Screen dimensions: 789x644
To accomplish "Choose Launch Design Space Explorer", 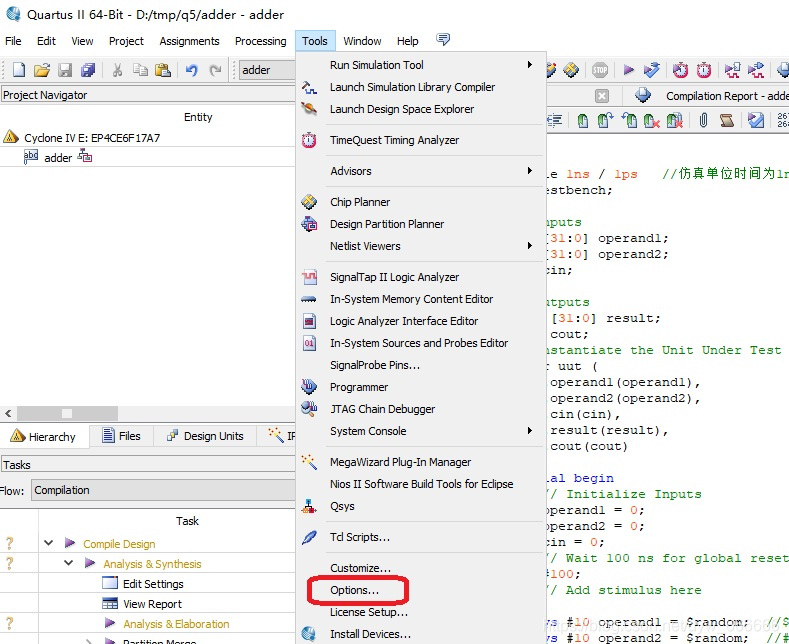I will (421, 109).
